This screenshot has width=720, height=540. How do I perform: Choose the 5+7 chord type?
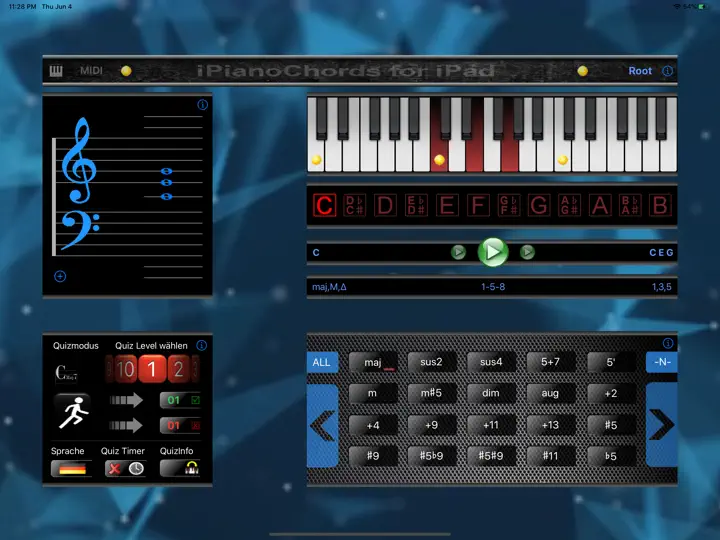pyautogui.click(x=551, y=362)
